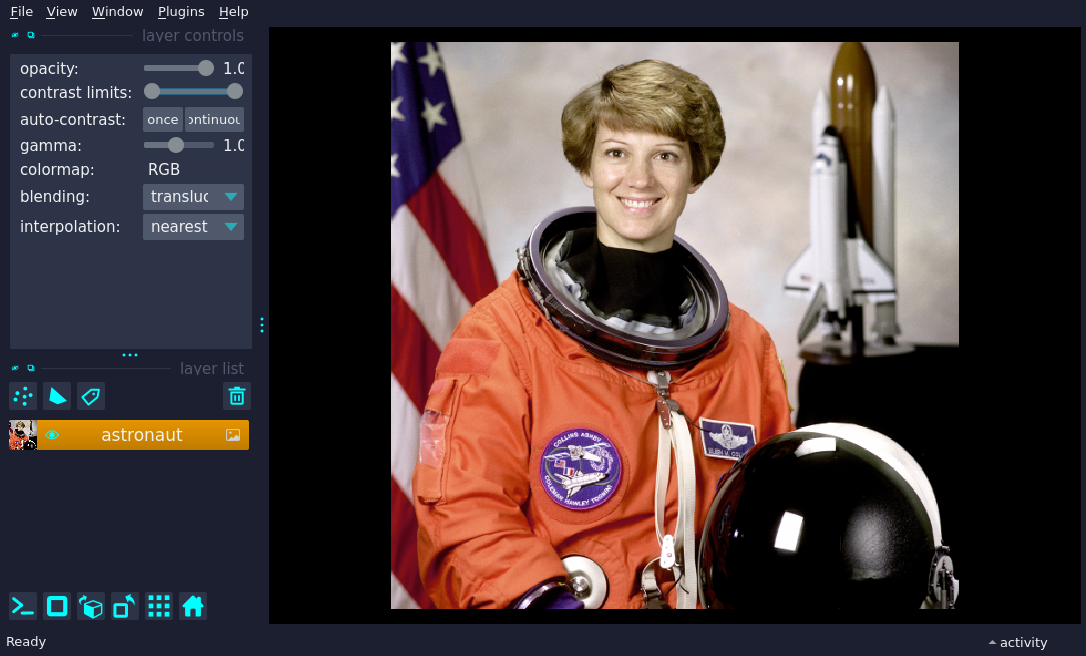Click auto-contrast once button
The height and width of the screenshot is (656, 1086).
[x=163, y=119]
